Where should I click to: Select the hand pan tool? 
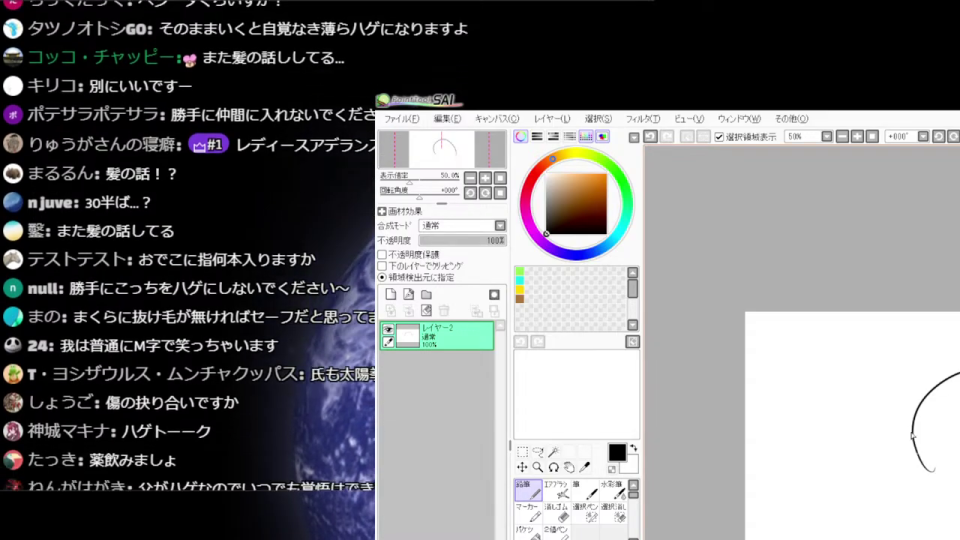[569, 467]
